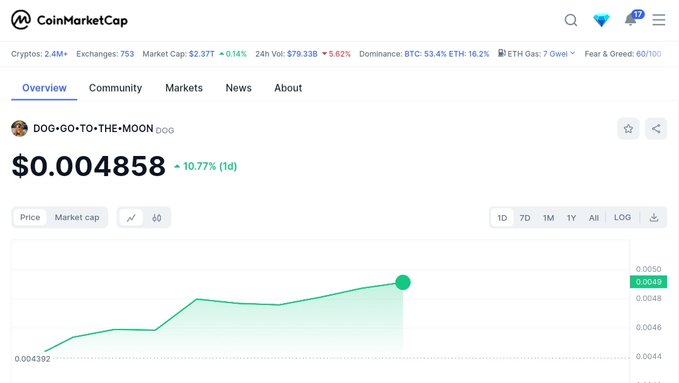The width and height of the screenshot is (679, 383).
Task: Switch to the Overview tab
Action: point(44,88)
